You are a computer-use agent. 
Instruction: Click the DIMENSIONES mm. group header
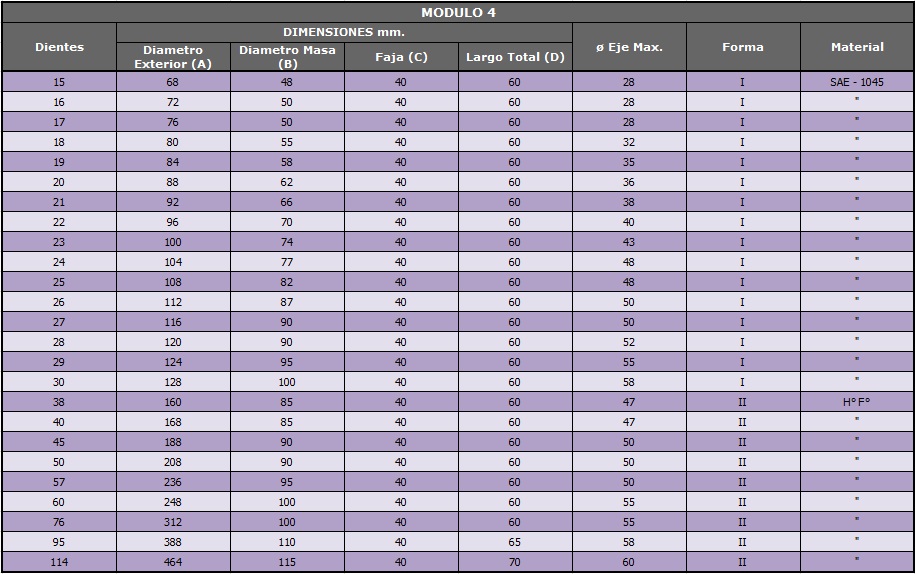click(x=344, y=33)
